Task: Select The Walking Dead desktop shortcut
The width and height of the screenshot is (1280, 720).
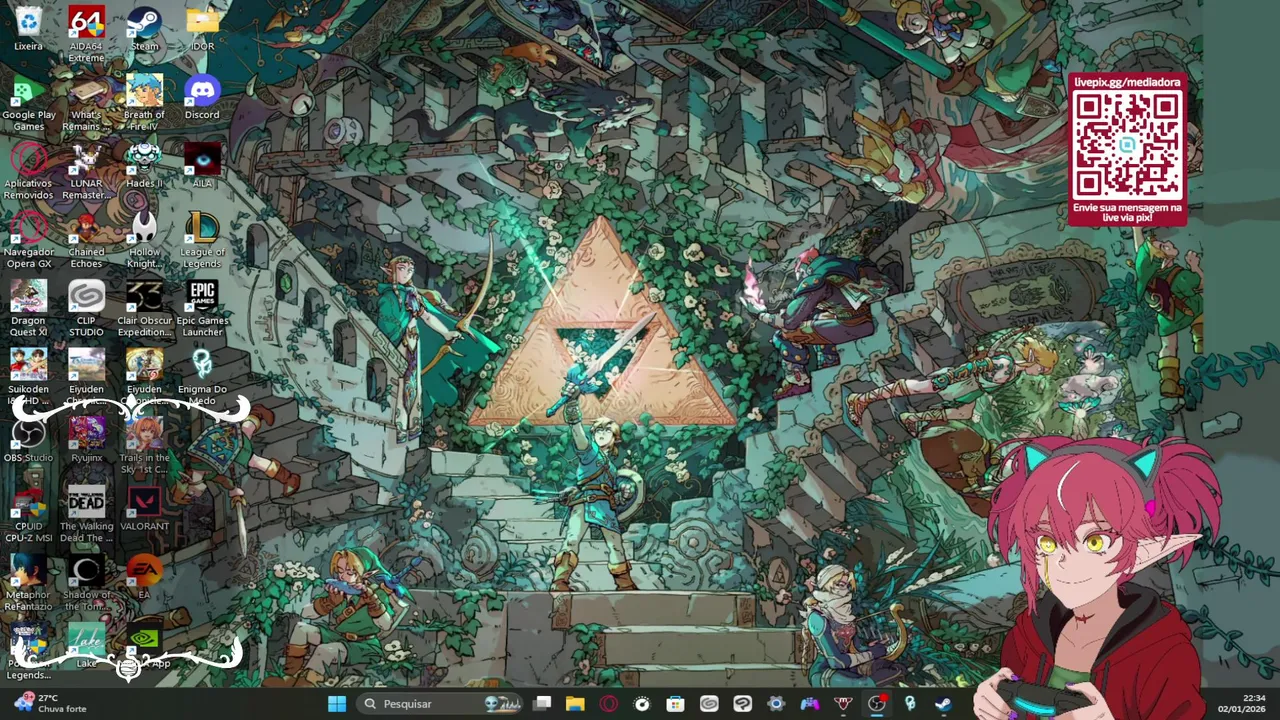Action: pos(86,515)
